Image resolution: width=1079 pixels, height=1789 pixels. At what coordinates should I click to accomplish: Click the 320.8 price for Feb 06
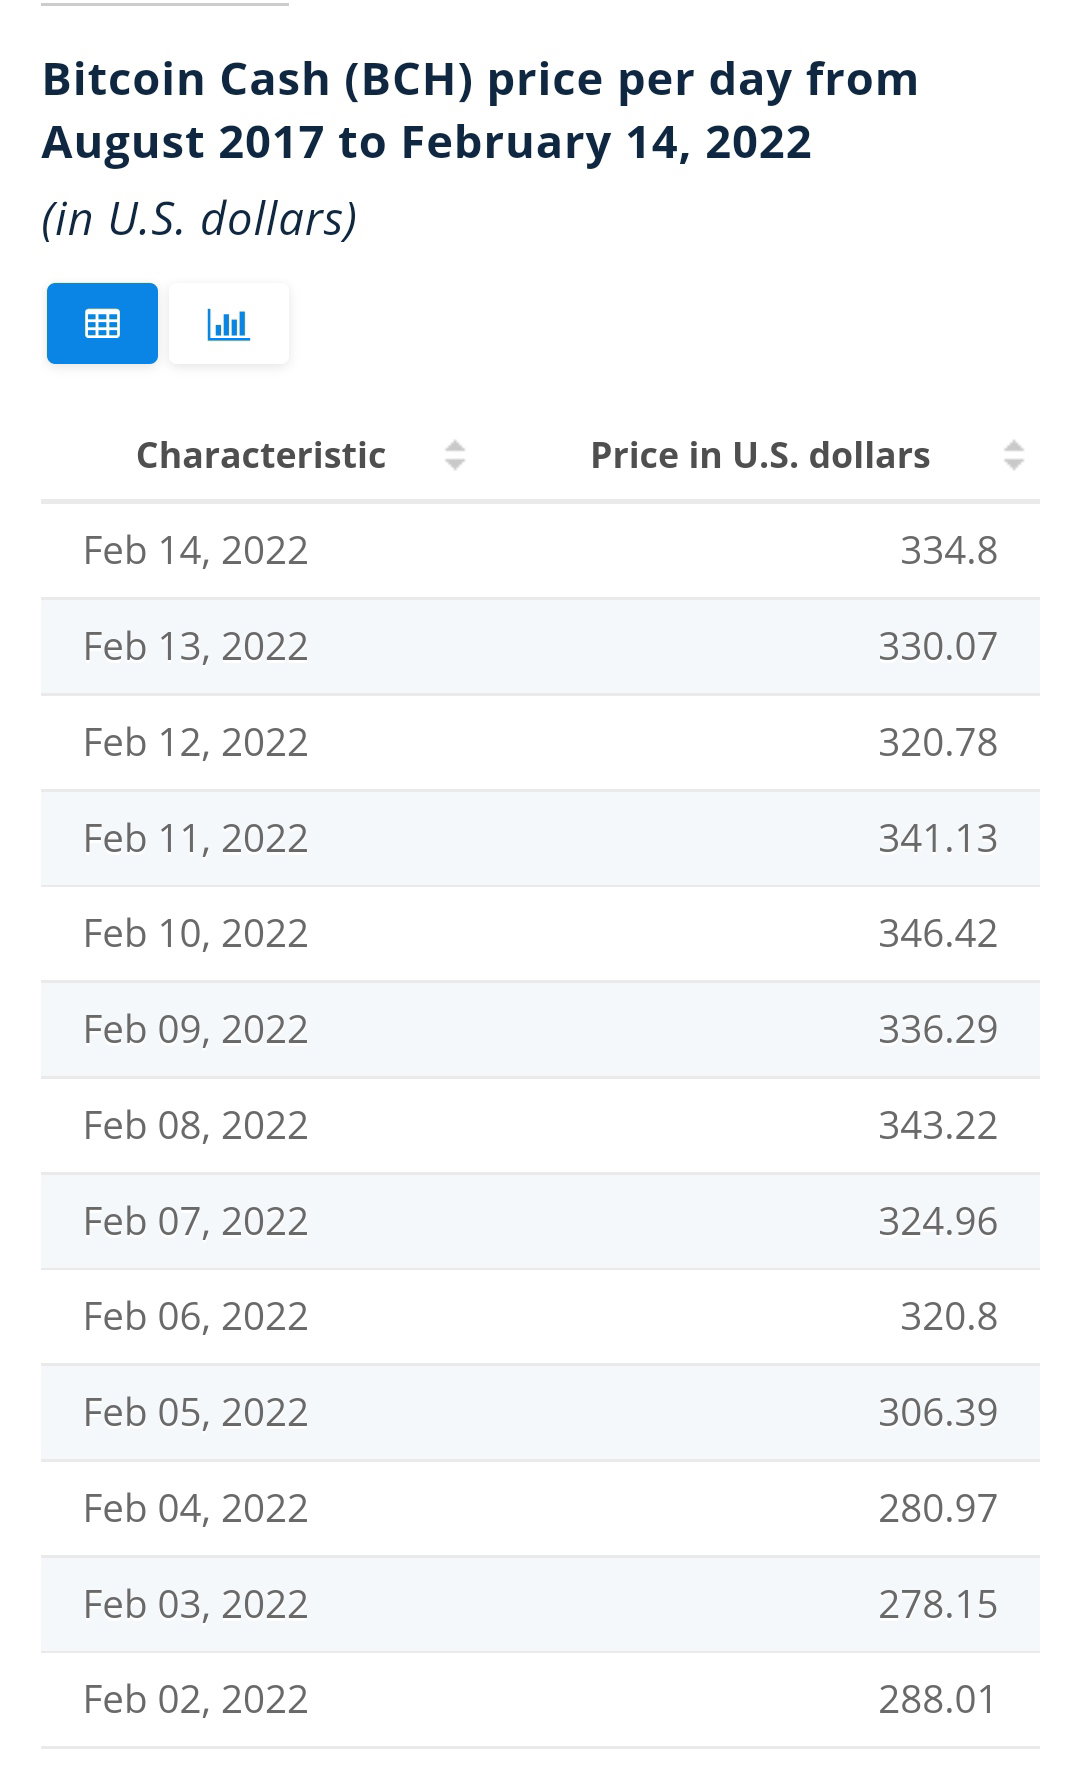click(949, 1316)
